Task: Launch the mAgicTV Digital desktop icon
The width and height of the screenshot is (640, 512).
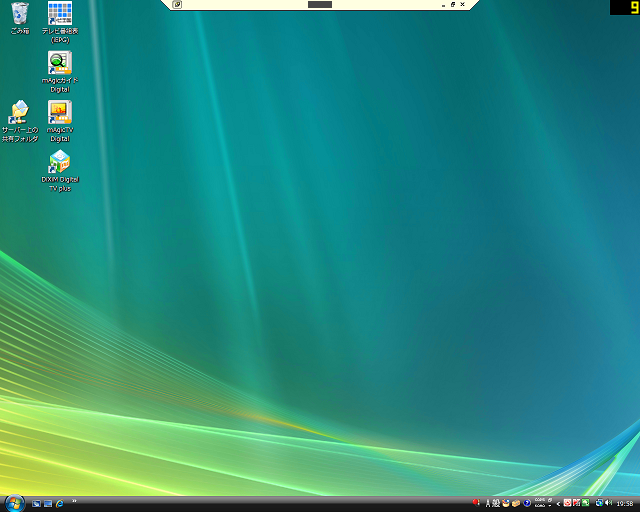Action: point(60,112)
